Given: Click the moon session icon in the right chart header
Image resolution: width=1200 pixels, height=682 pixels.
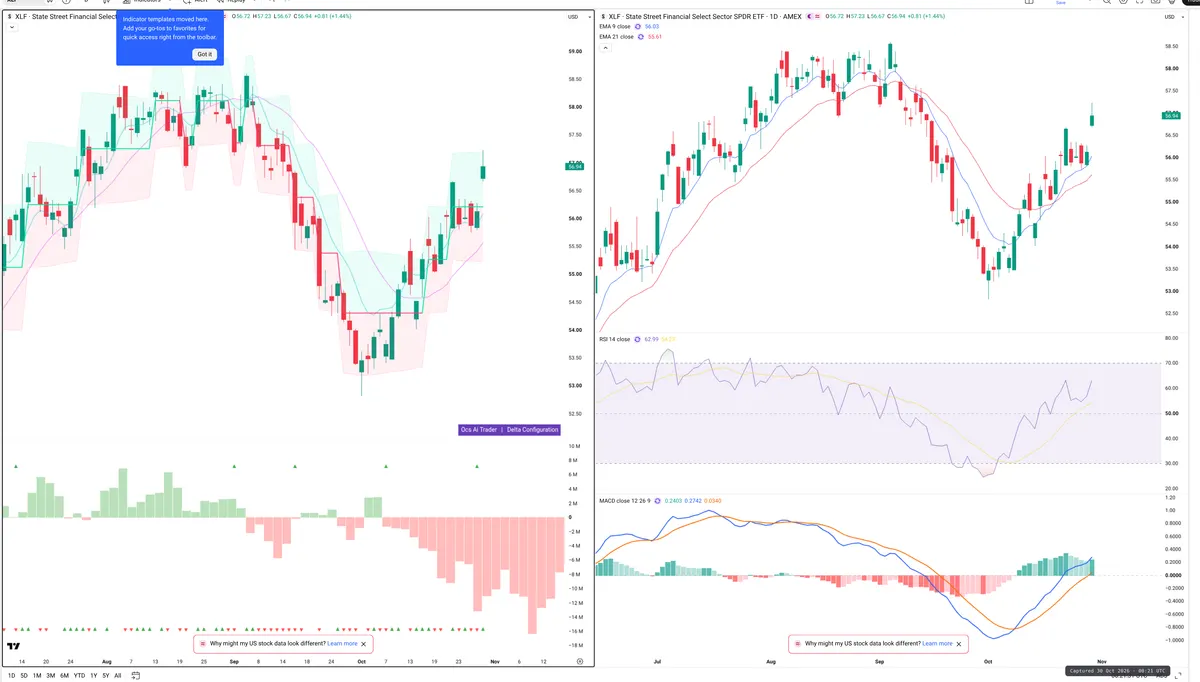Looking at the screenshot, I should pyautogui.click(x=809, y=17).
